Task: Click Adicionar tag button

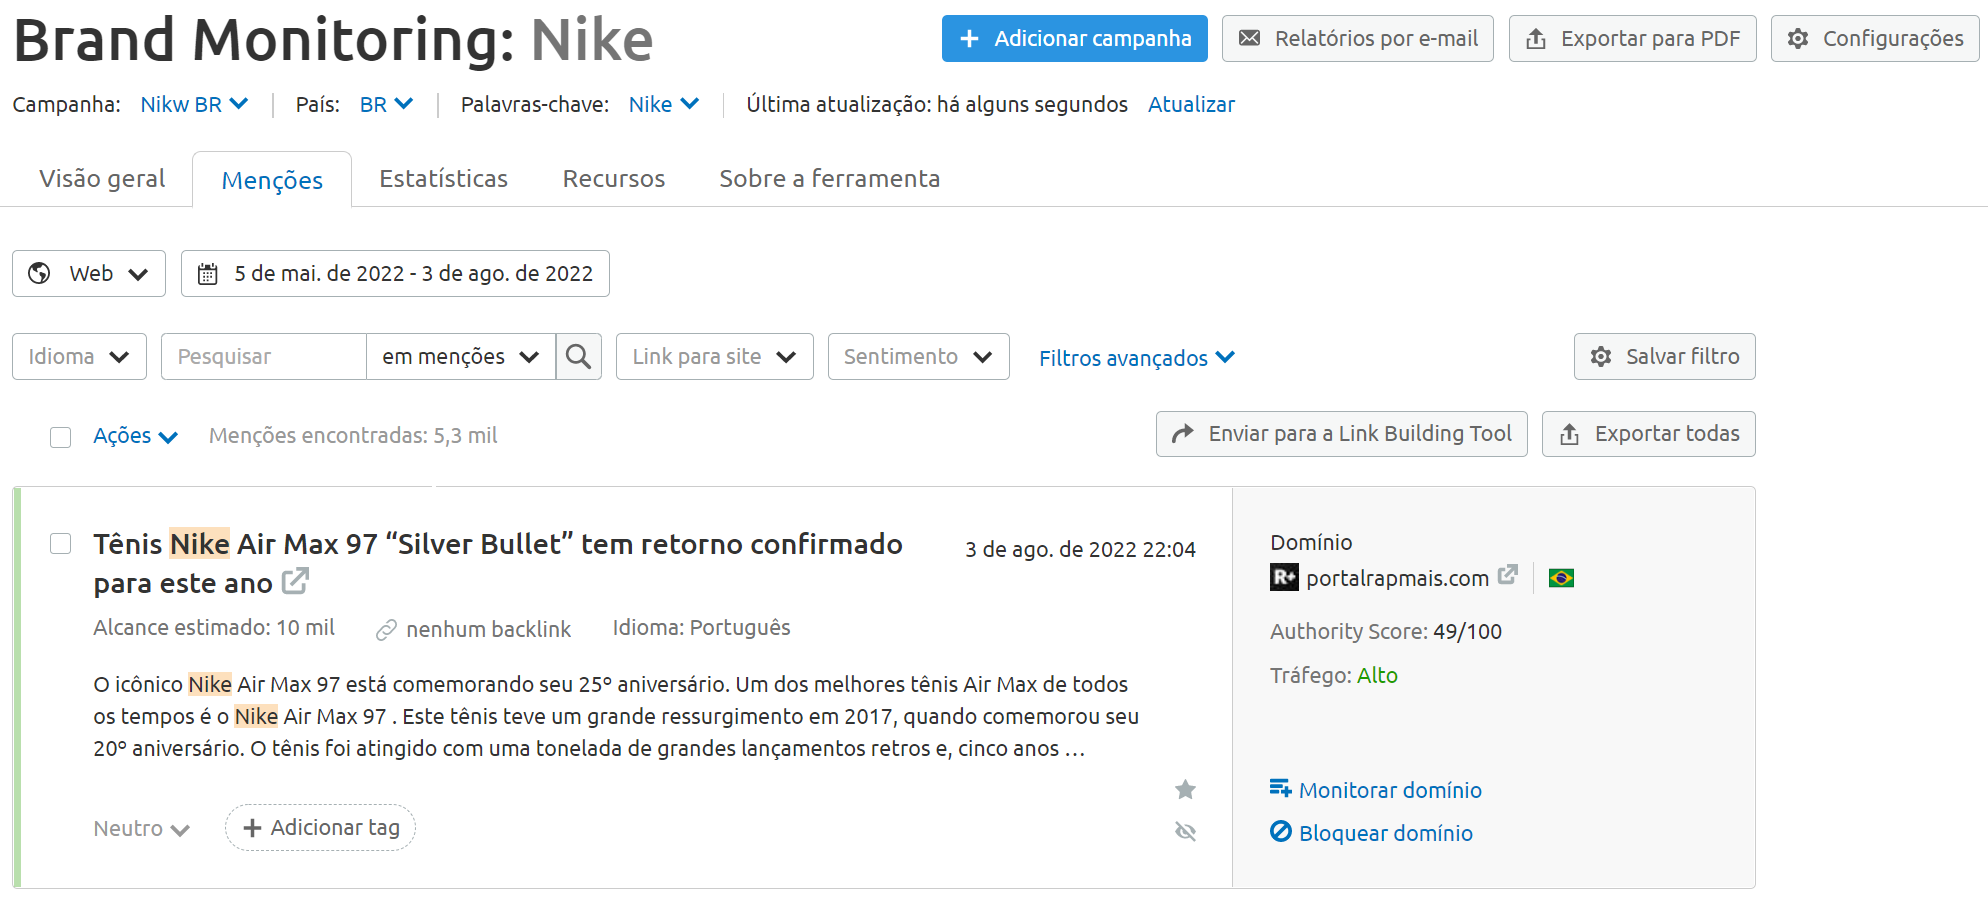Action: (x=320, y=828)
